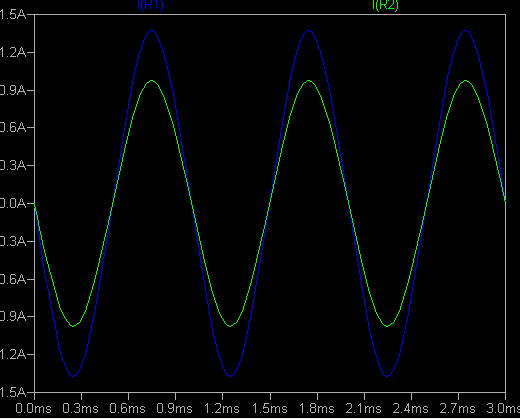Click the 3.0ms time axis label
Screen dimensions: 520x419
pyautogui.click(x=503, y=409)
